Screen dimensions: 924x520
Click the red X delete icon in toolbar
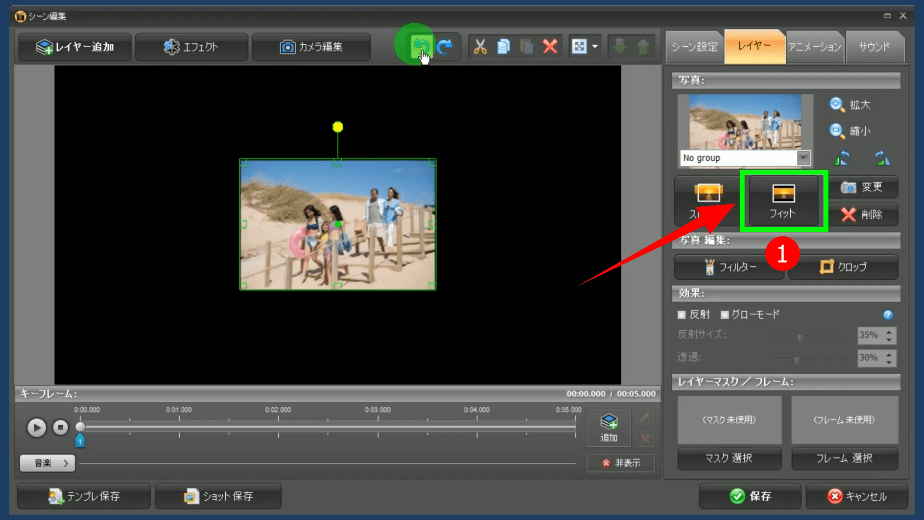click(550, 46)
